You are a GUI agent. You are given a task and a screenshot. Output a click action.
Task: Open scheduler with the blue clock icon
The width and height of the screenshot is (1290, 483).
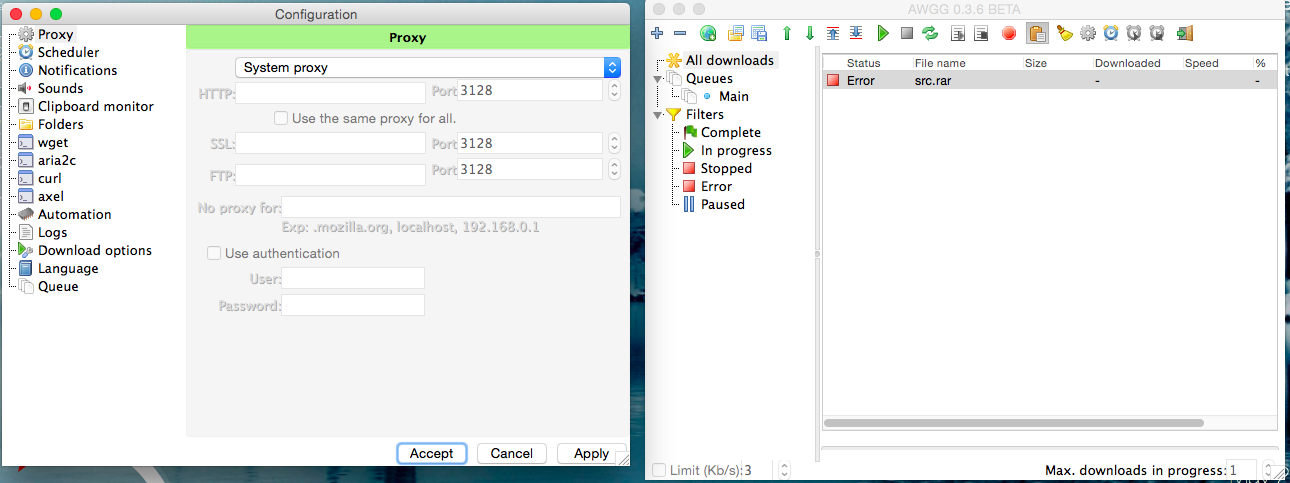1111,33
